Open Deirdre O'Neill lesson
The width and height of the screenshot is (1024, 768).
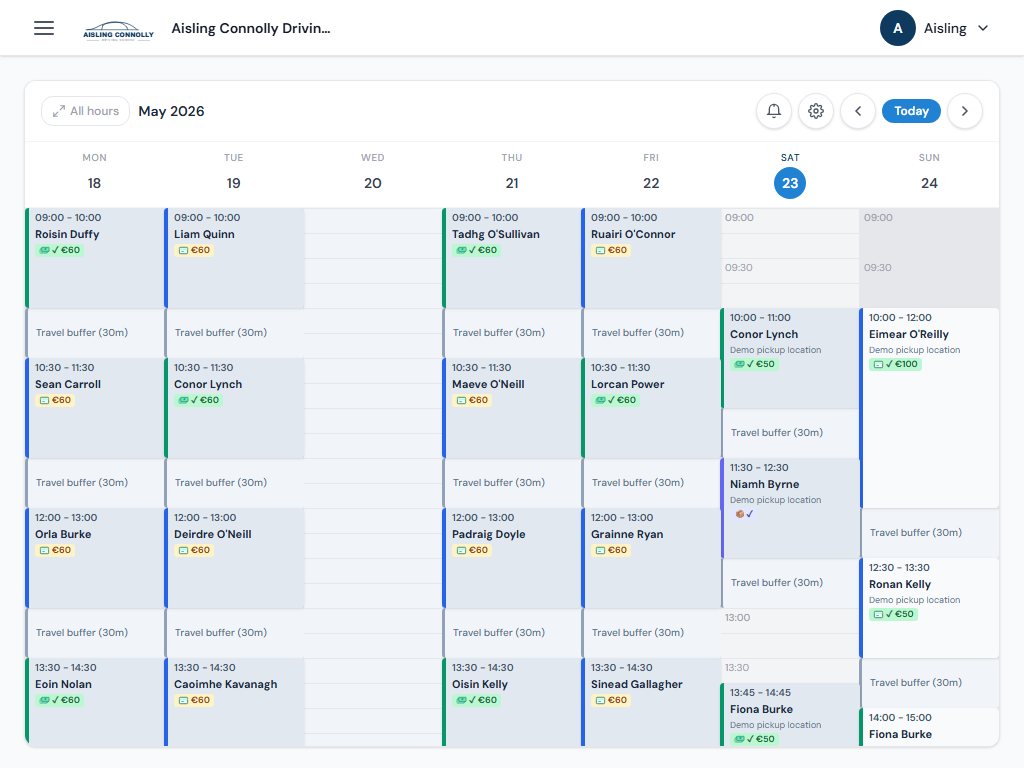(x=234, y=558)
